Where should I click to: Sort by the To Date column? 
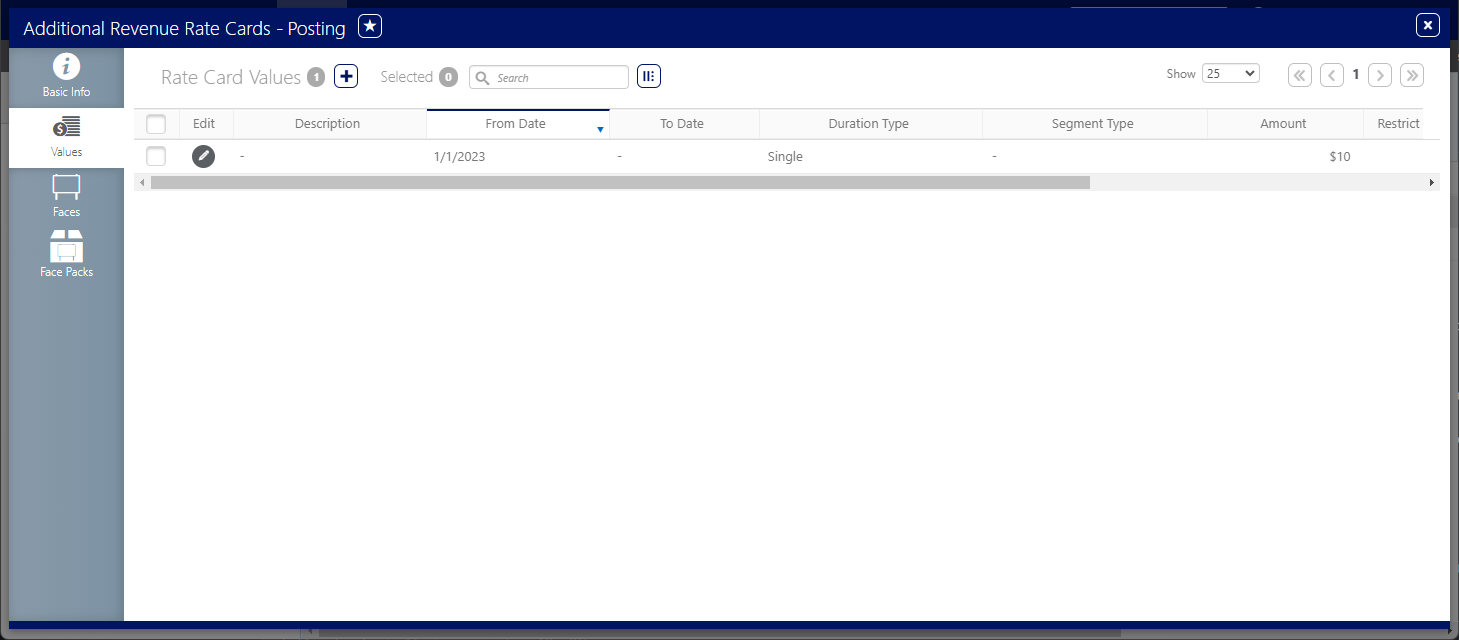(683, 124)
